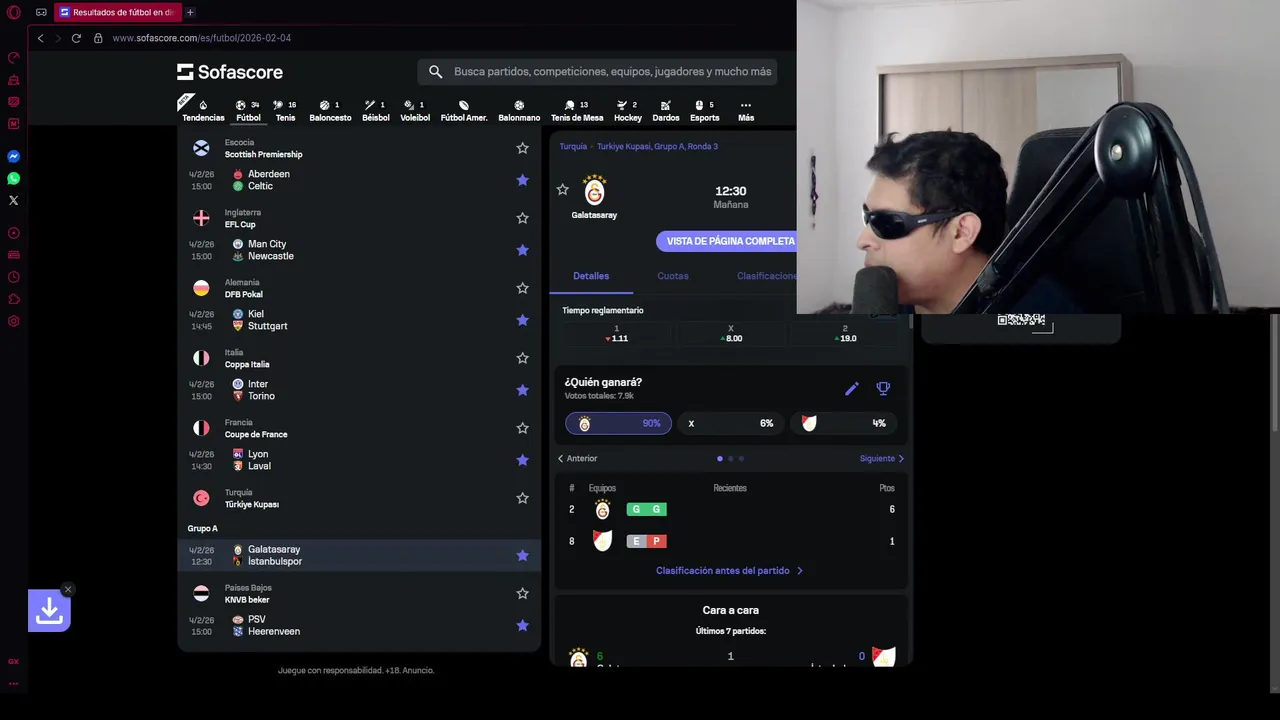Open settings gear icon in sidebar
Screen dimensions: 1280x720
[x=14, y=321]
